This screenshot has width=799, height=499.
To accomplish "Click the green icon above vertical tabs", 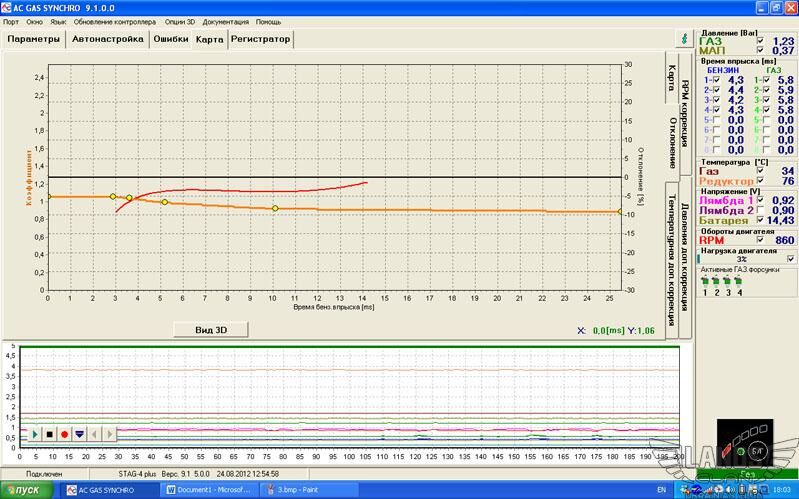I will 684,39.
